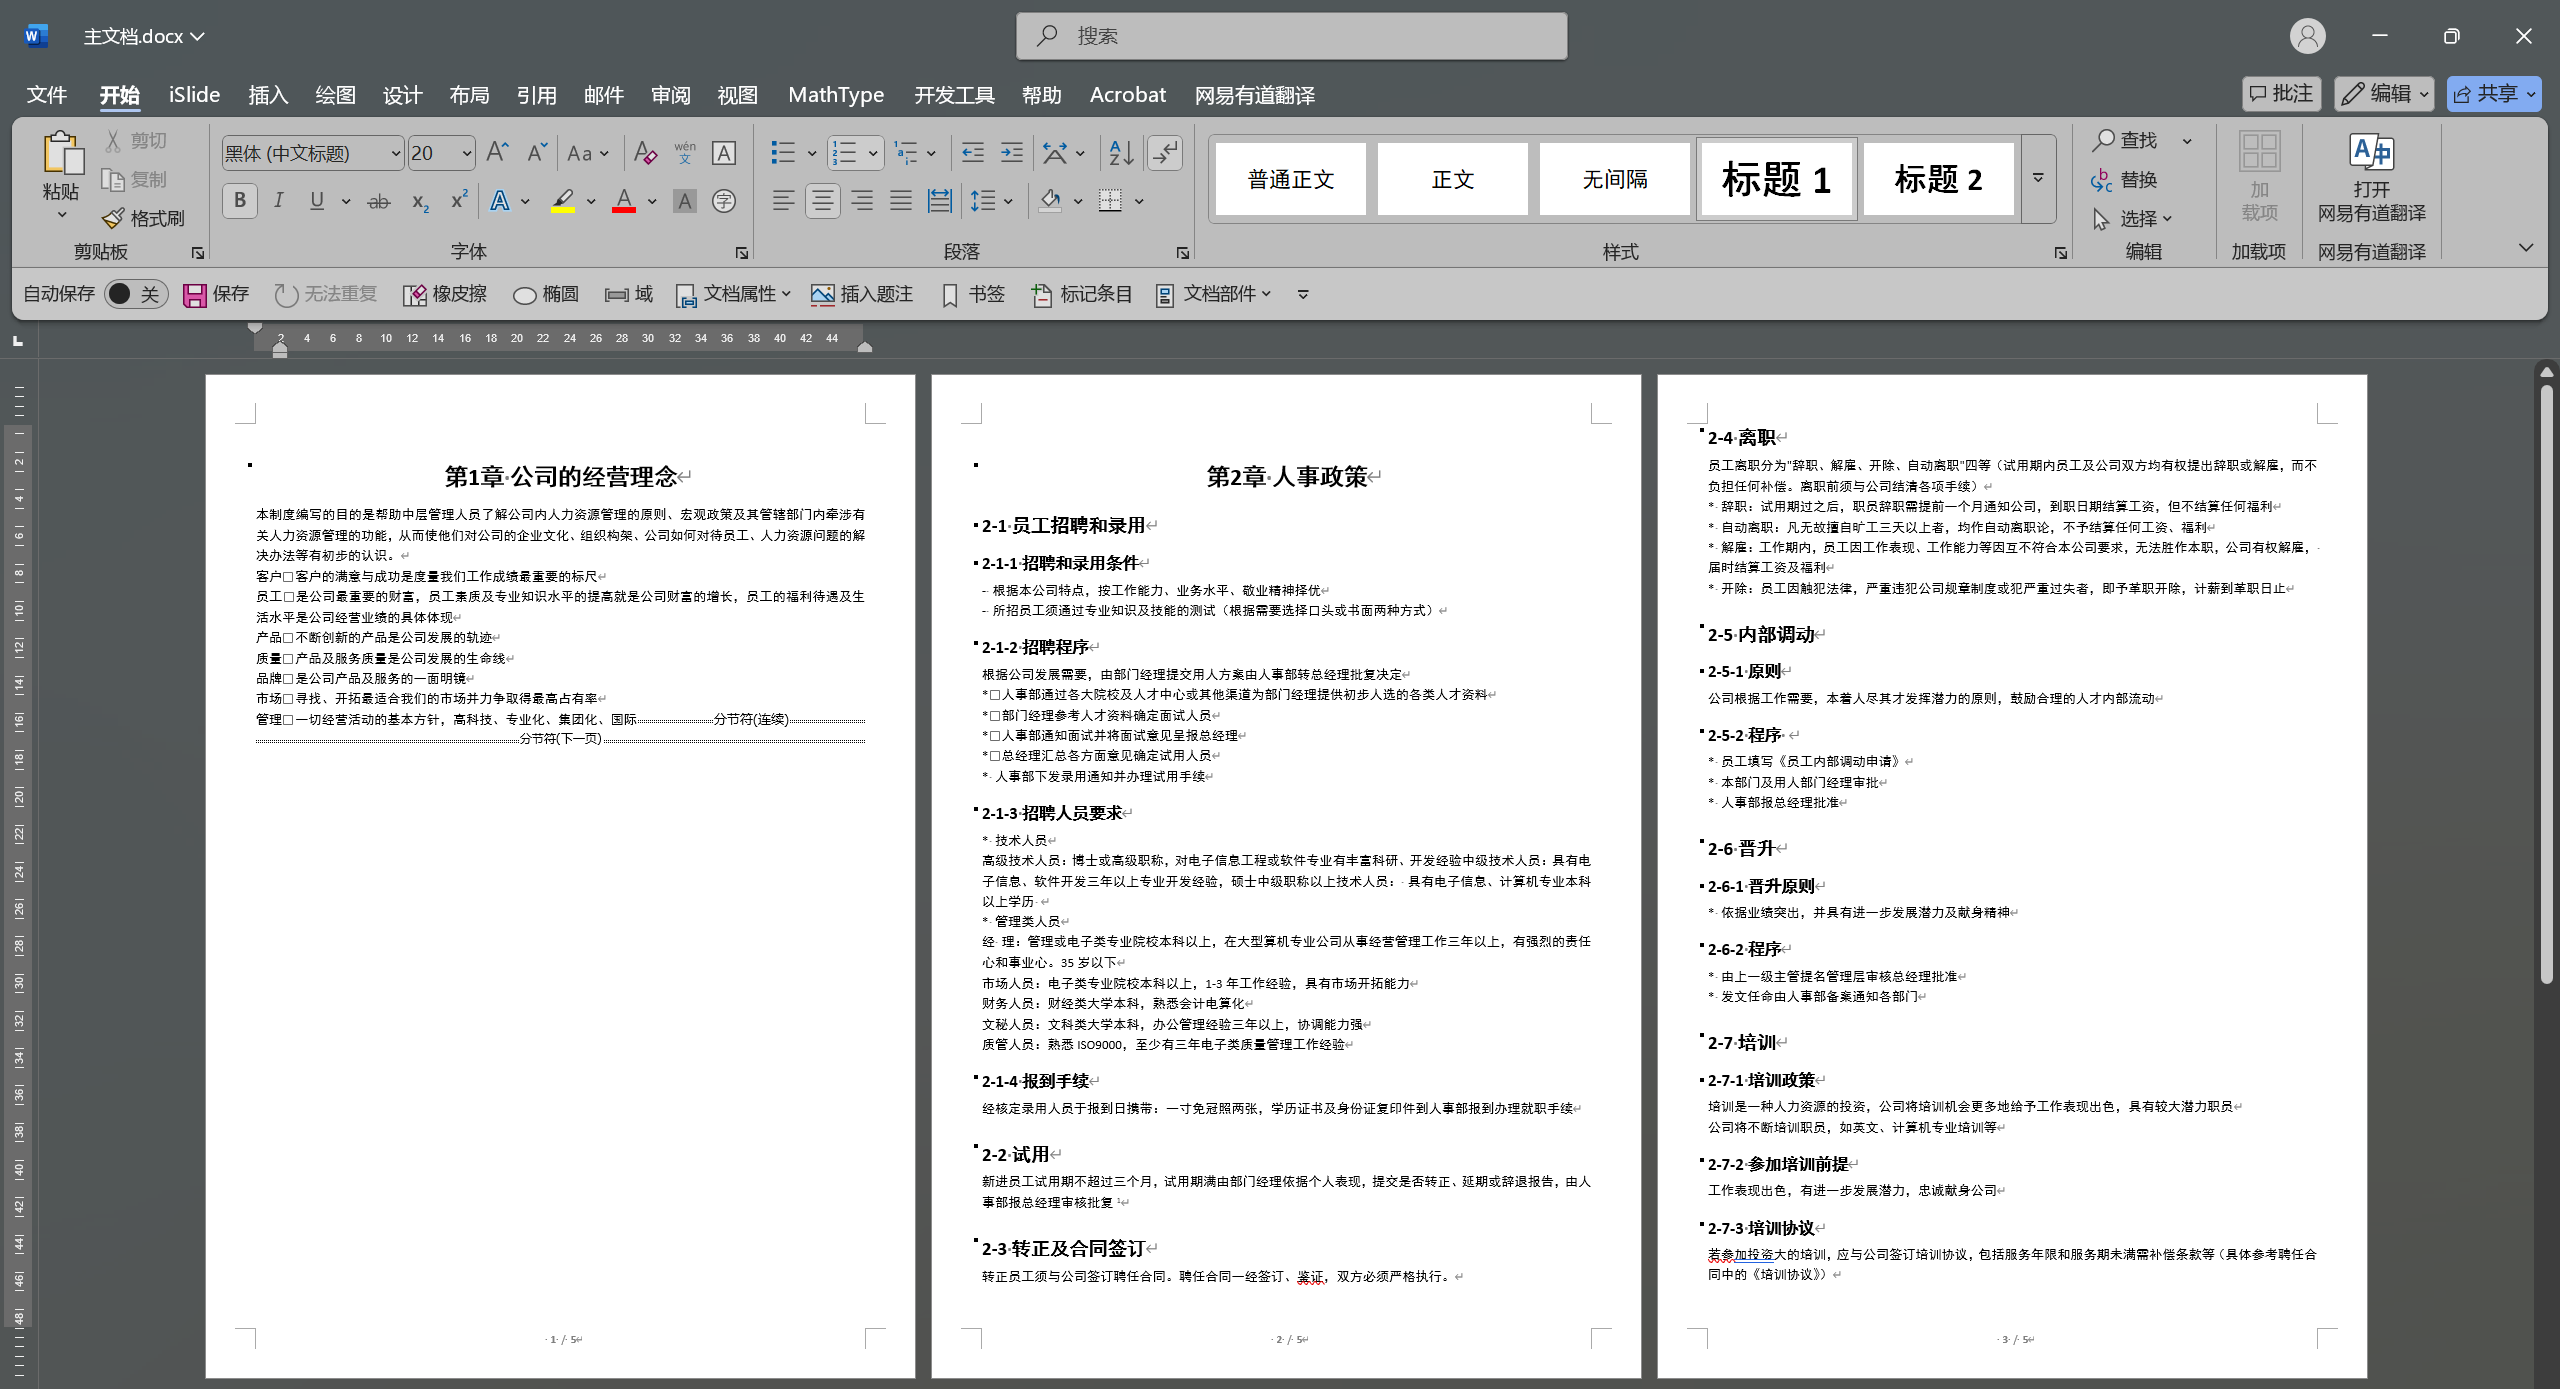2560x1389 pixels.
Task: Click Replace (替换)
Action: tap(2125, 179)
